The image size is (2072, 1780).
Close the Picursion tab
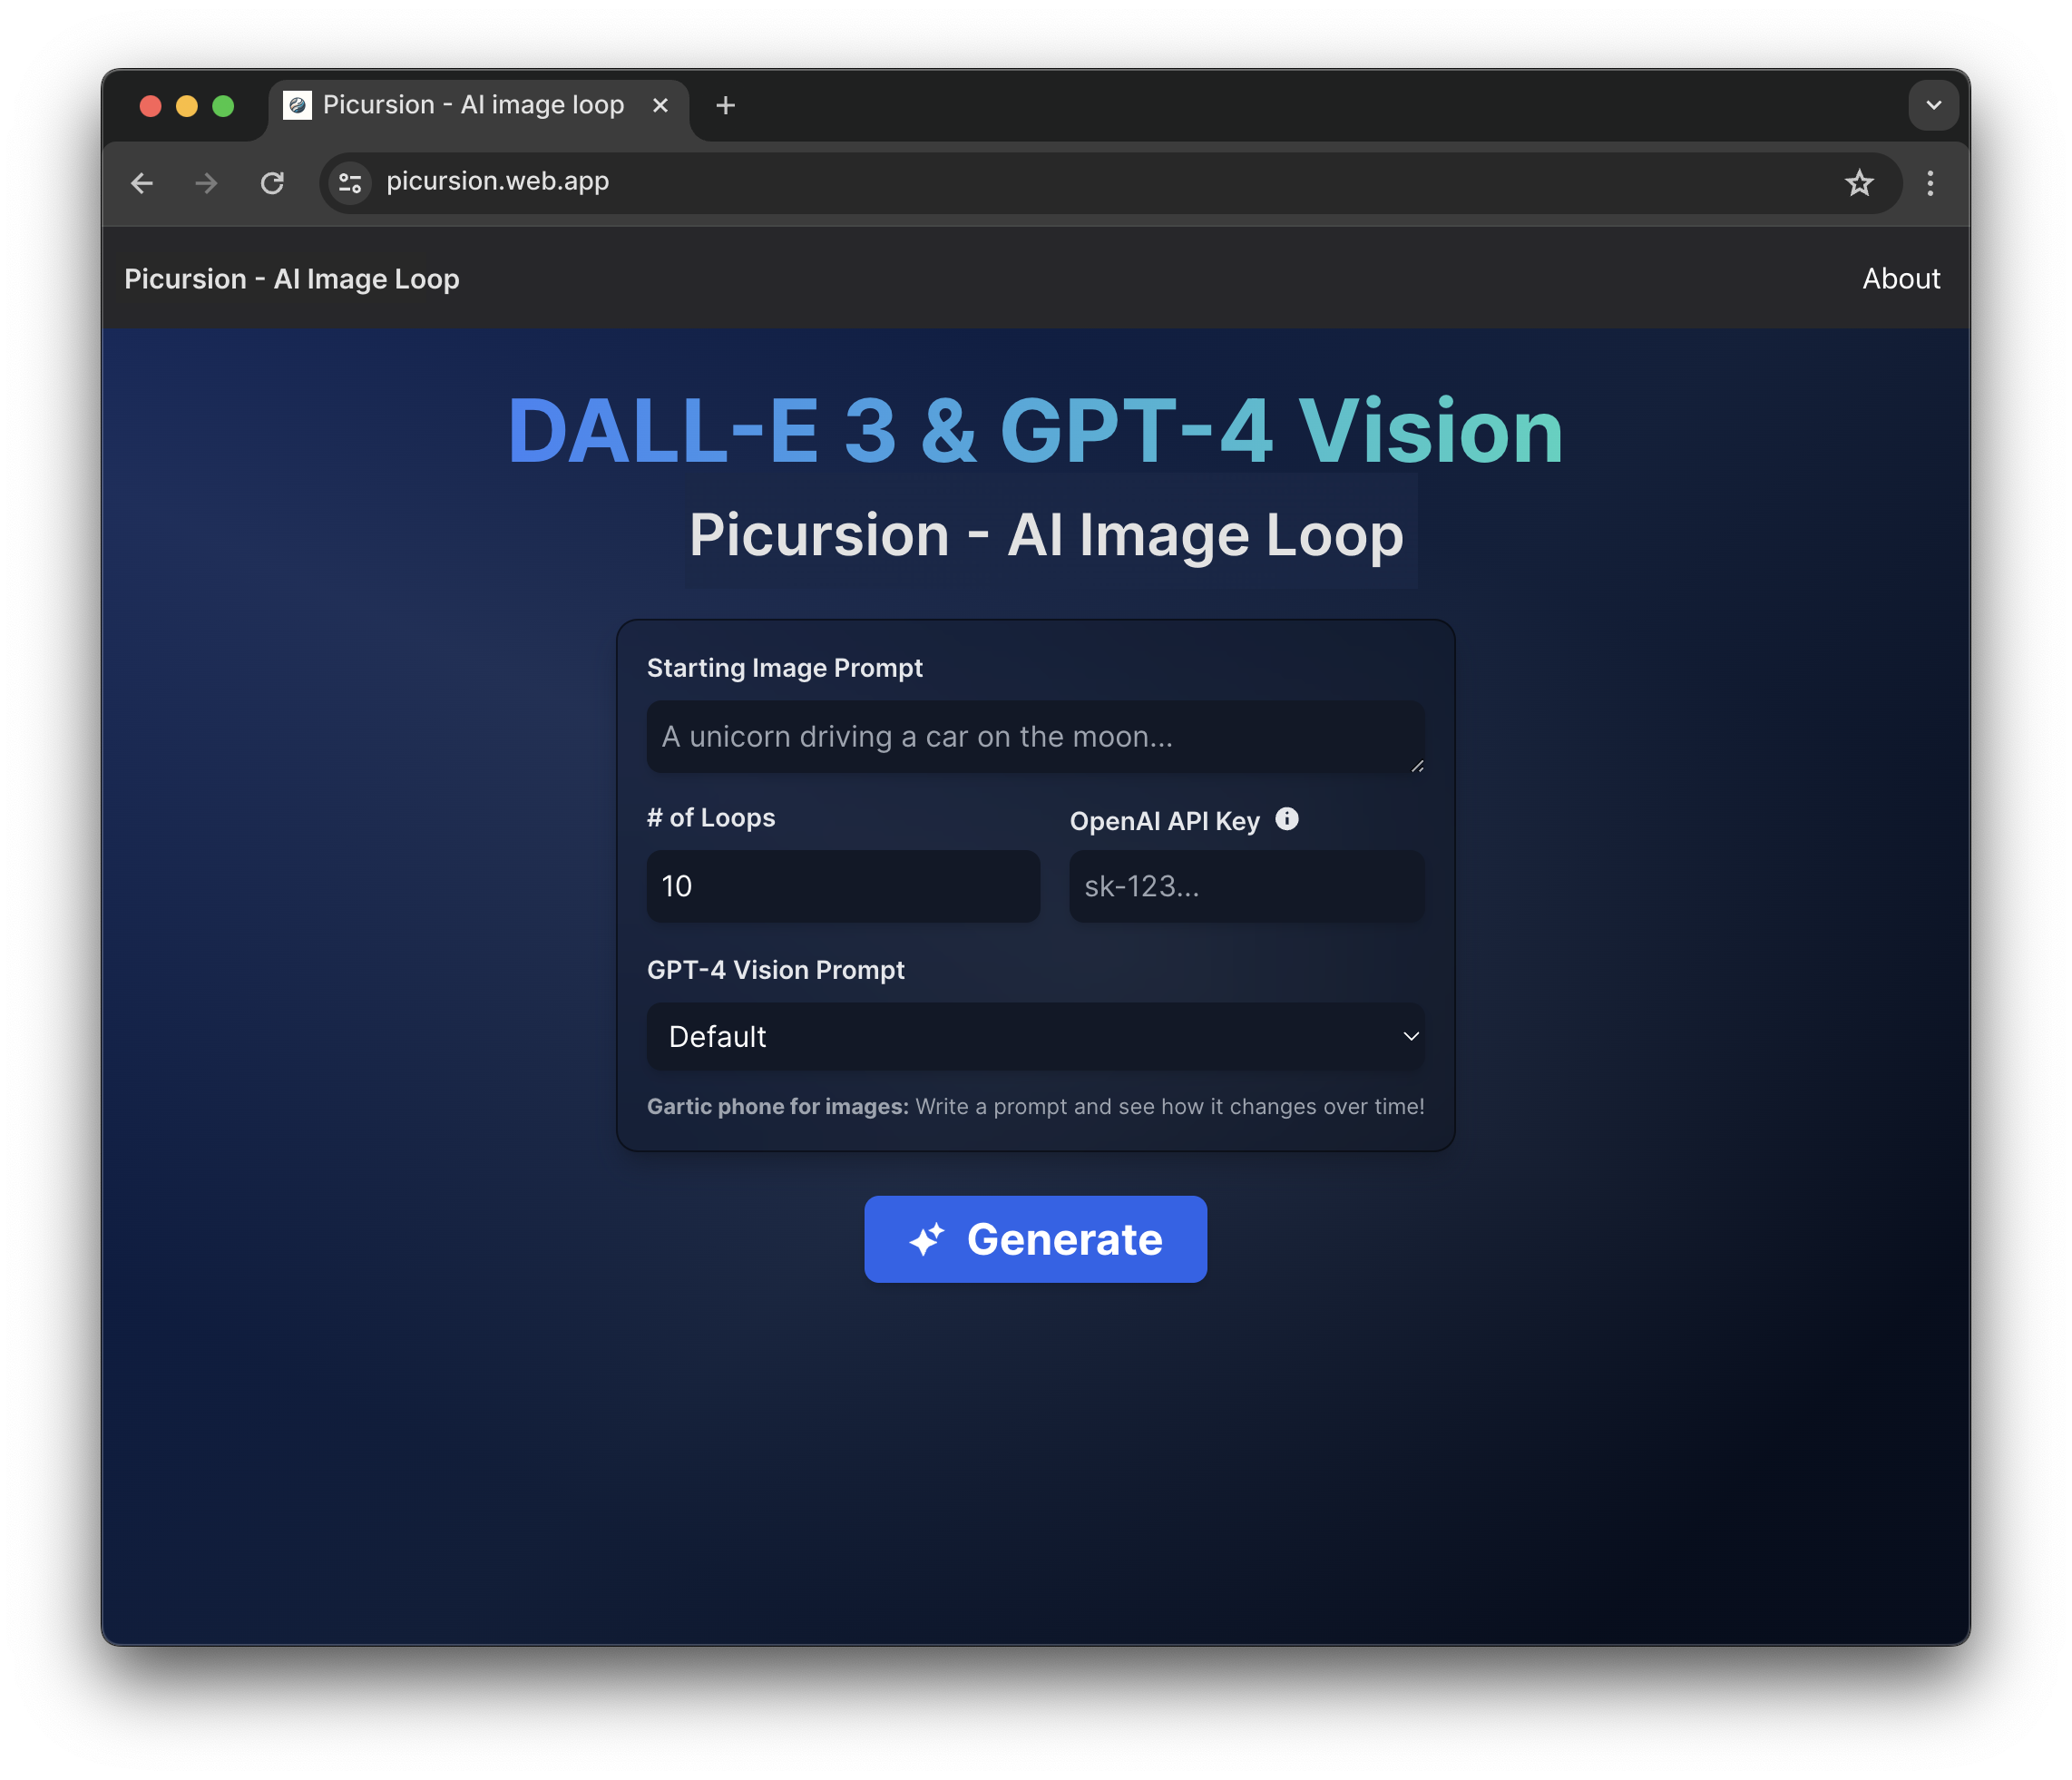660,105
